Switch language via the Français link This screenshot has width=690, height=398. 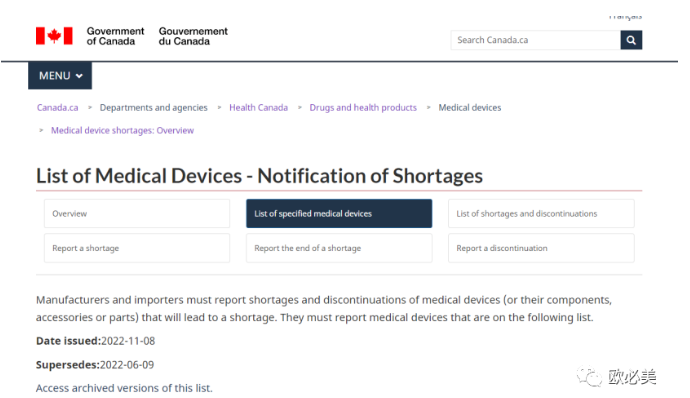point(625,17)
